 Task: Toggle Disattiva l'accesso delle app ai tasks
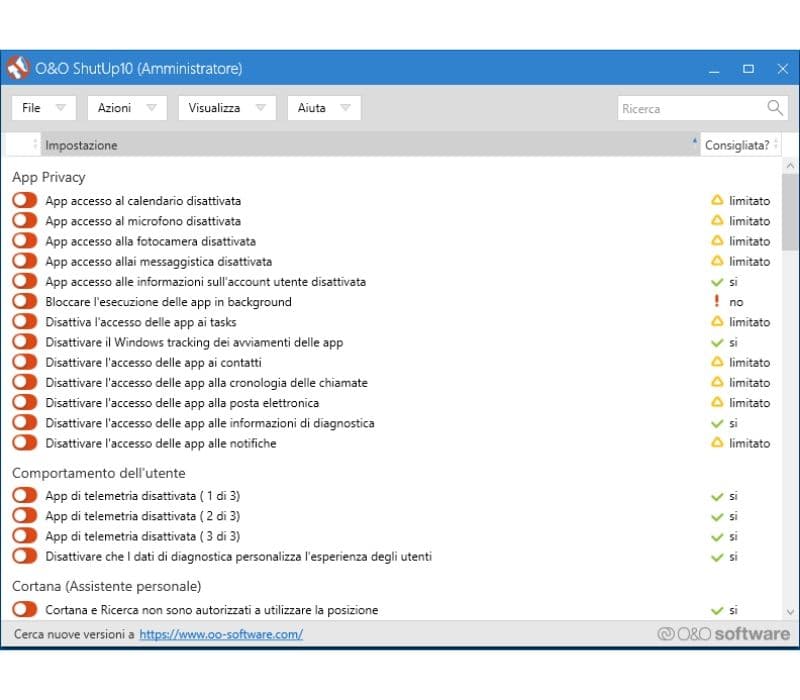tap(25, 321)
